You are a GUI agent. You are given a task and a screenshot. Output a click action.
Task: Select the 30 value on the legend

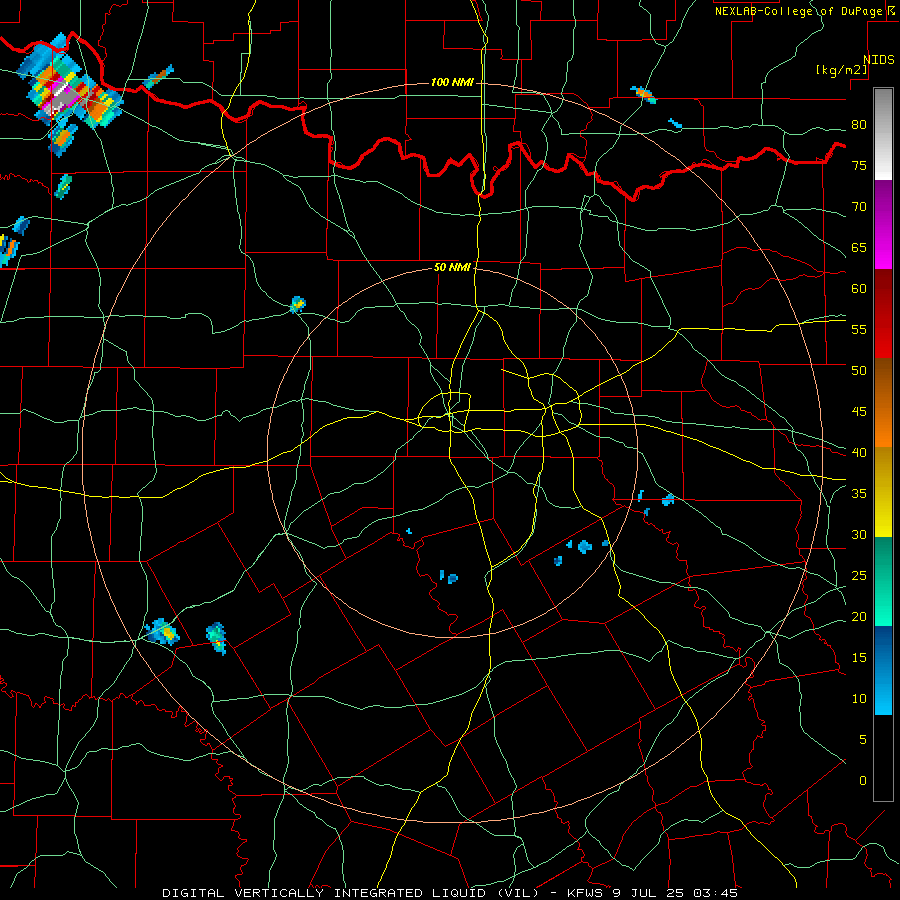[x=859, y=534]
